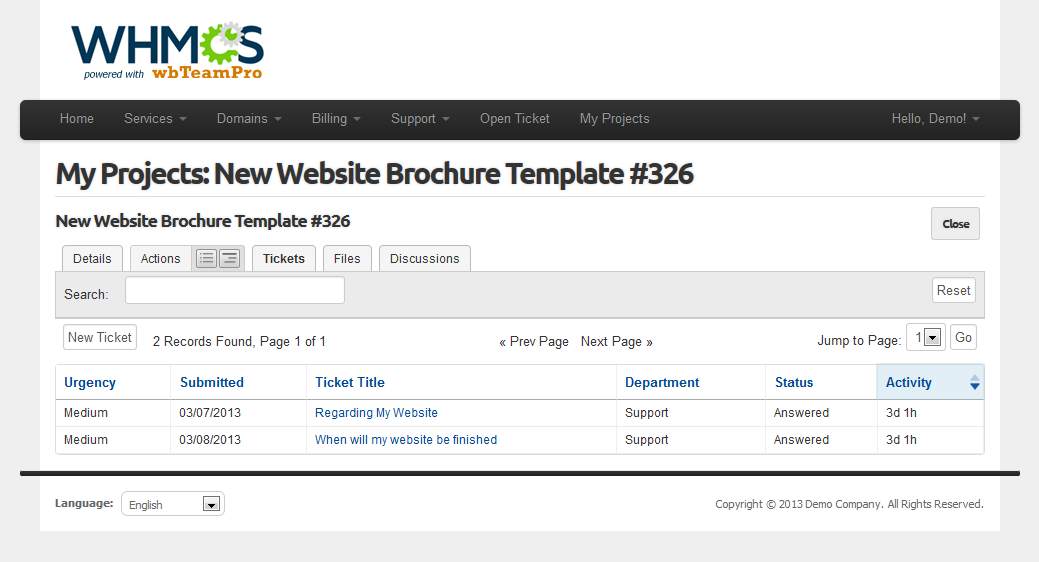Expand the Language selector

173,505
